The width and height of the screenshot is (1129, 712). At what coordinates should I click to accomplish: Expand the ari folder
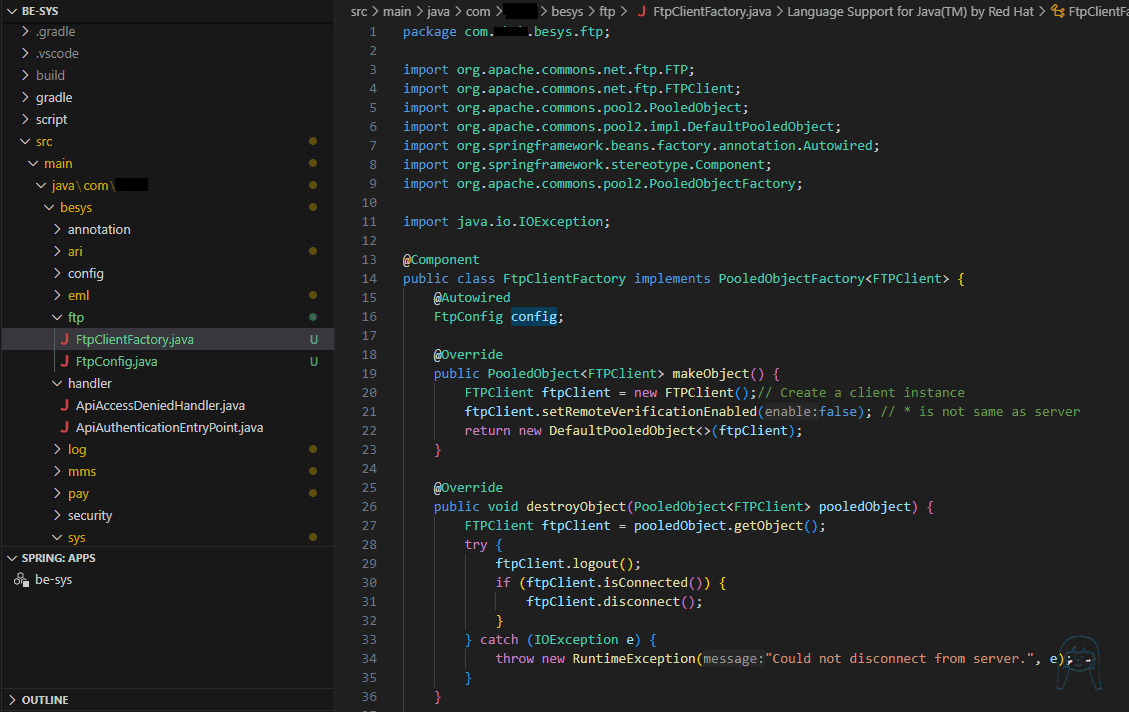[x=58, y=251]
